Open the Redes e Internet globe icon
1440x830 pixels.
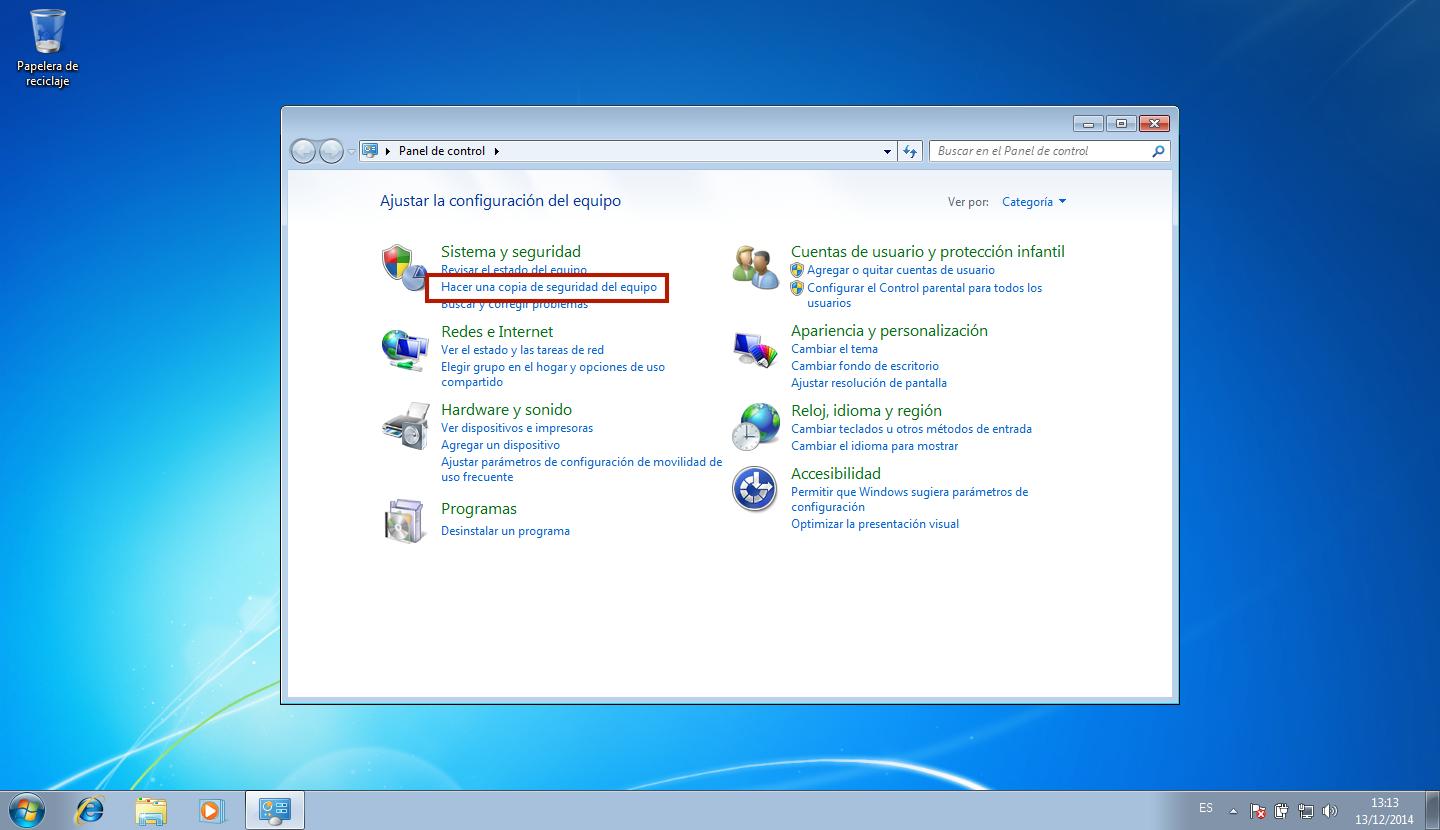pos(404,348)
